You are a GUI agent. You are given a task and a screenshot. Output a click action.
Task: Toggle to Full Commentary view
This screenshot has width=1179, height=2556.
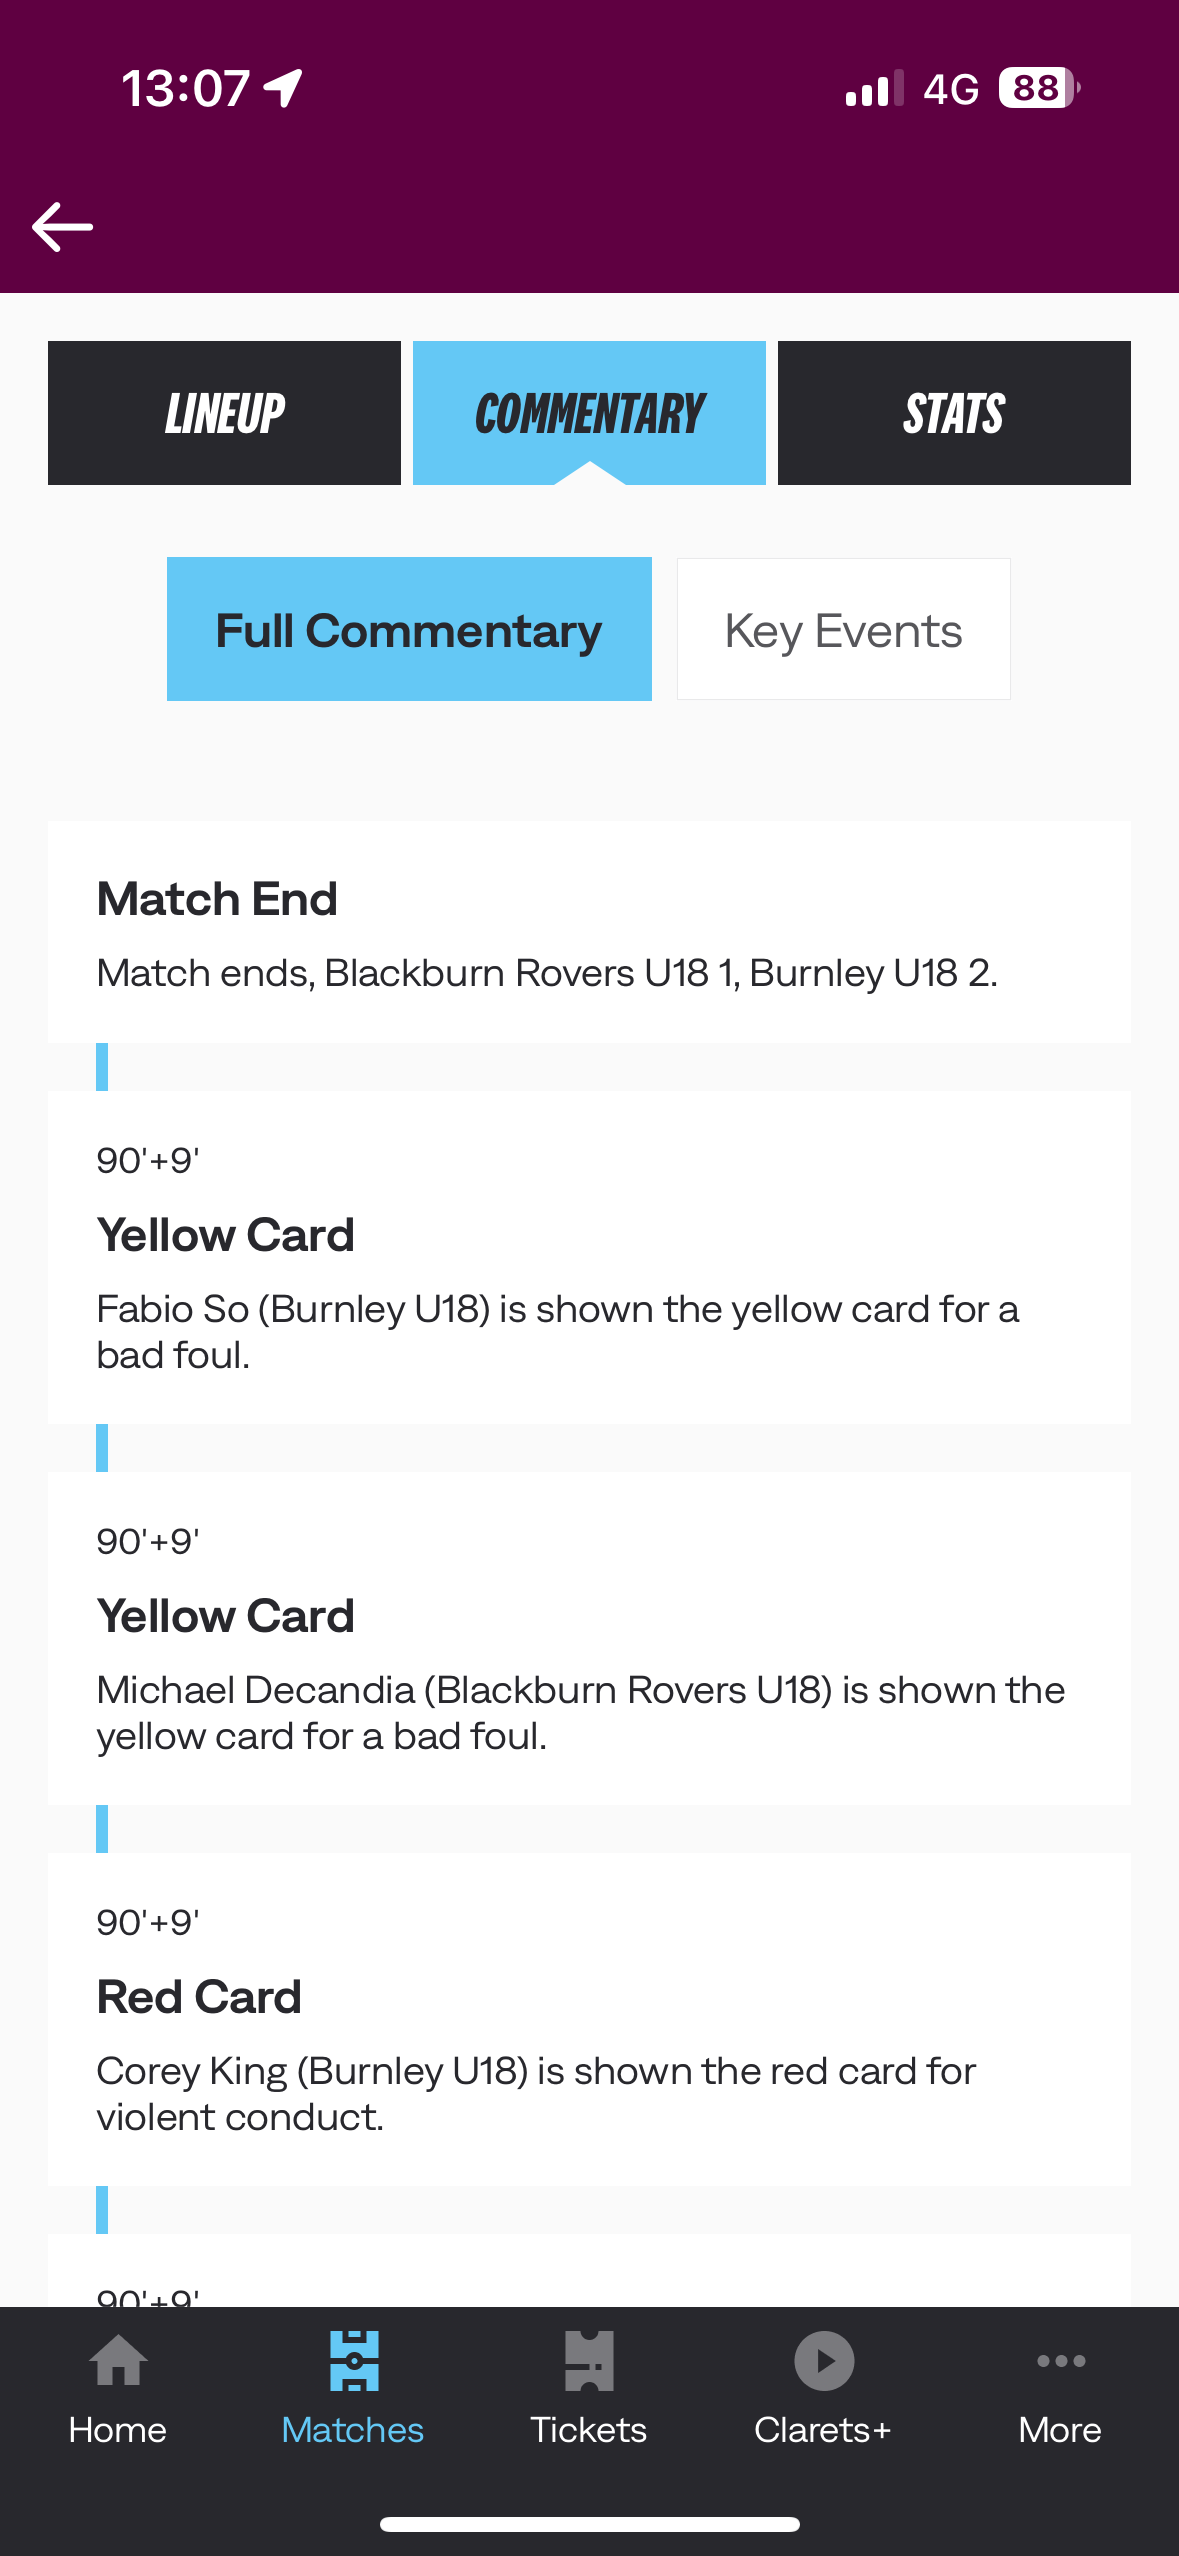(x=409, y=630)
